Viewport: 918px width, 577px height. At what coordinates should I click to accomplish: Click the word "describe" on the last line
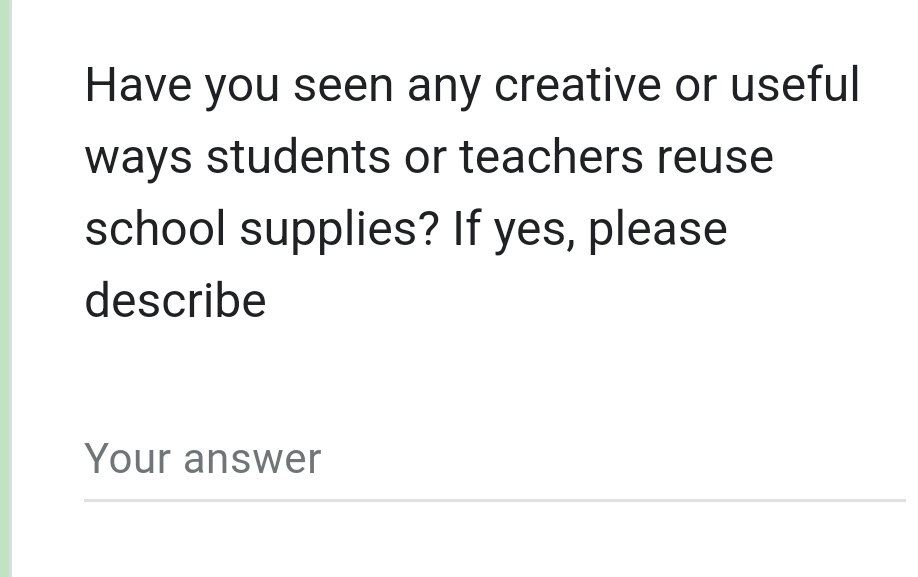coord(175,301)
